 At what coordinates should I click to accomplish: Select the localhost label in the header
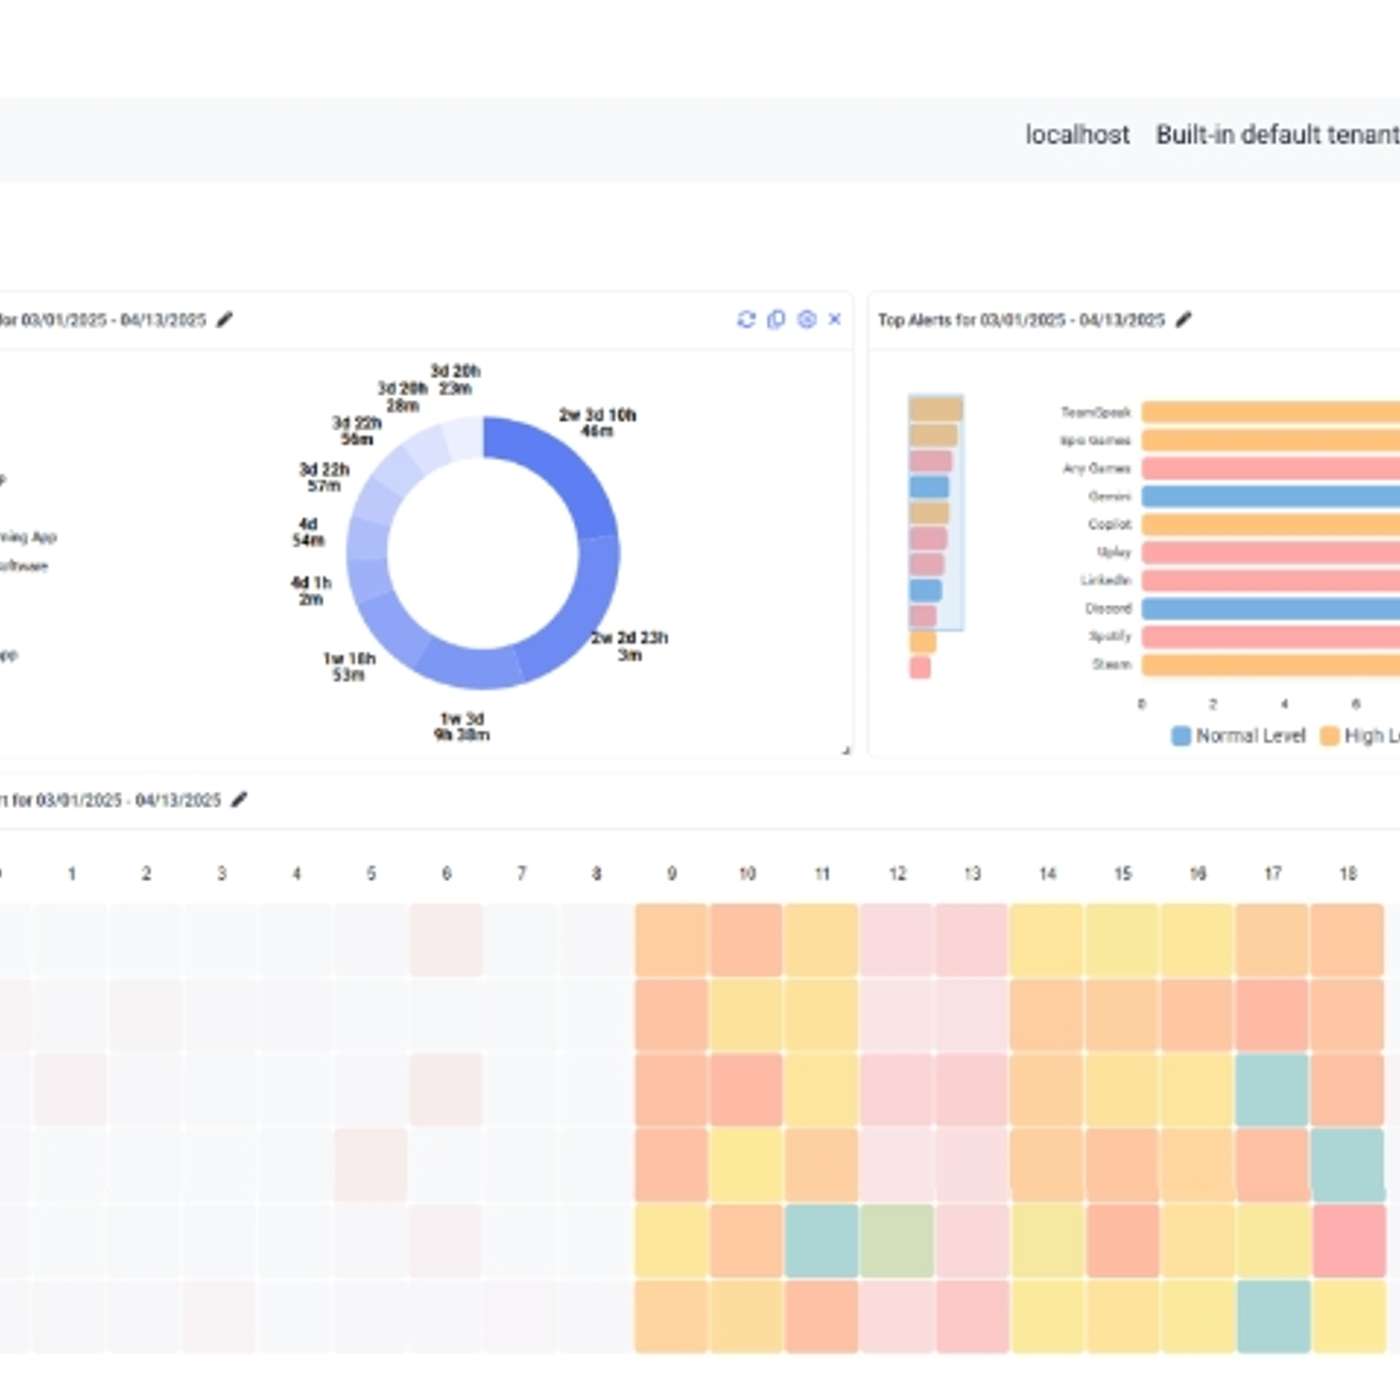[x=1077, y=135]
